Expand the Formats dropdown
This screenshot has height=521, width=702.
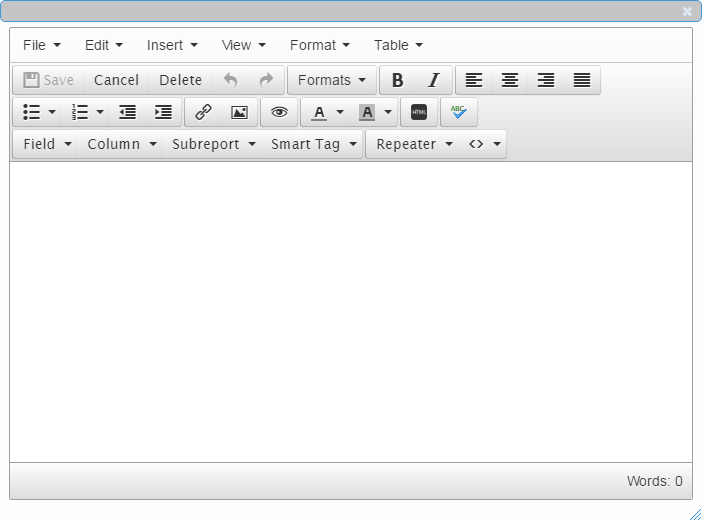coord(331,80)
